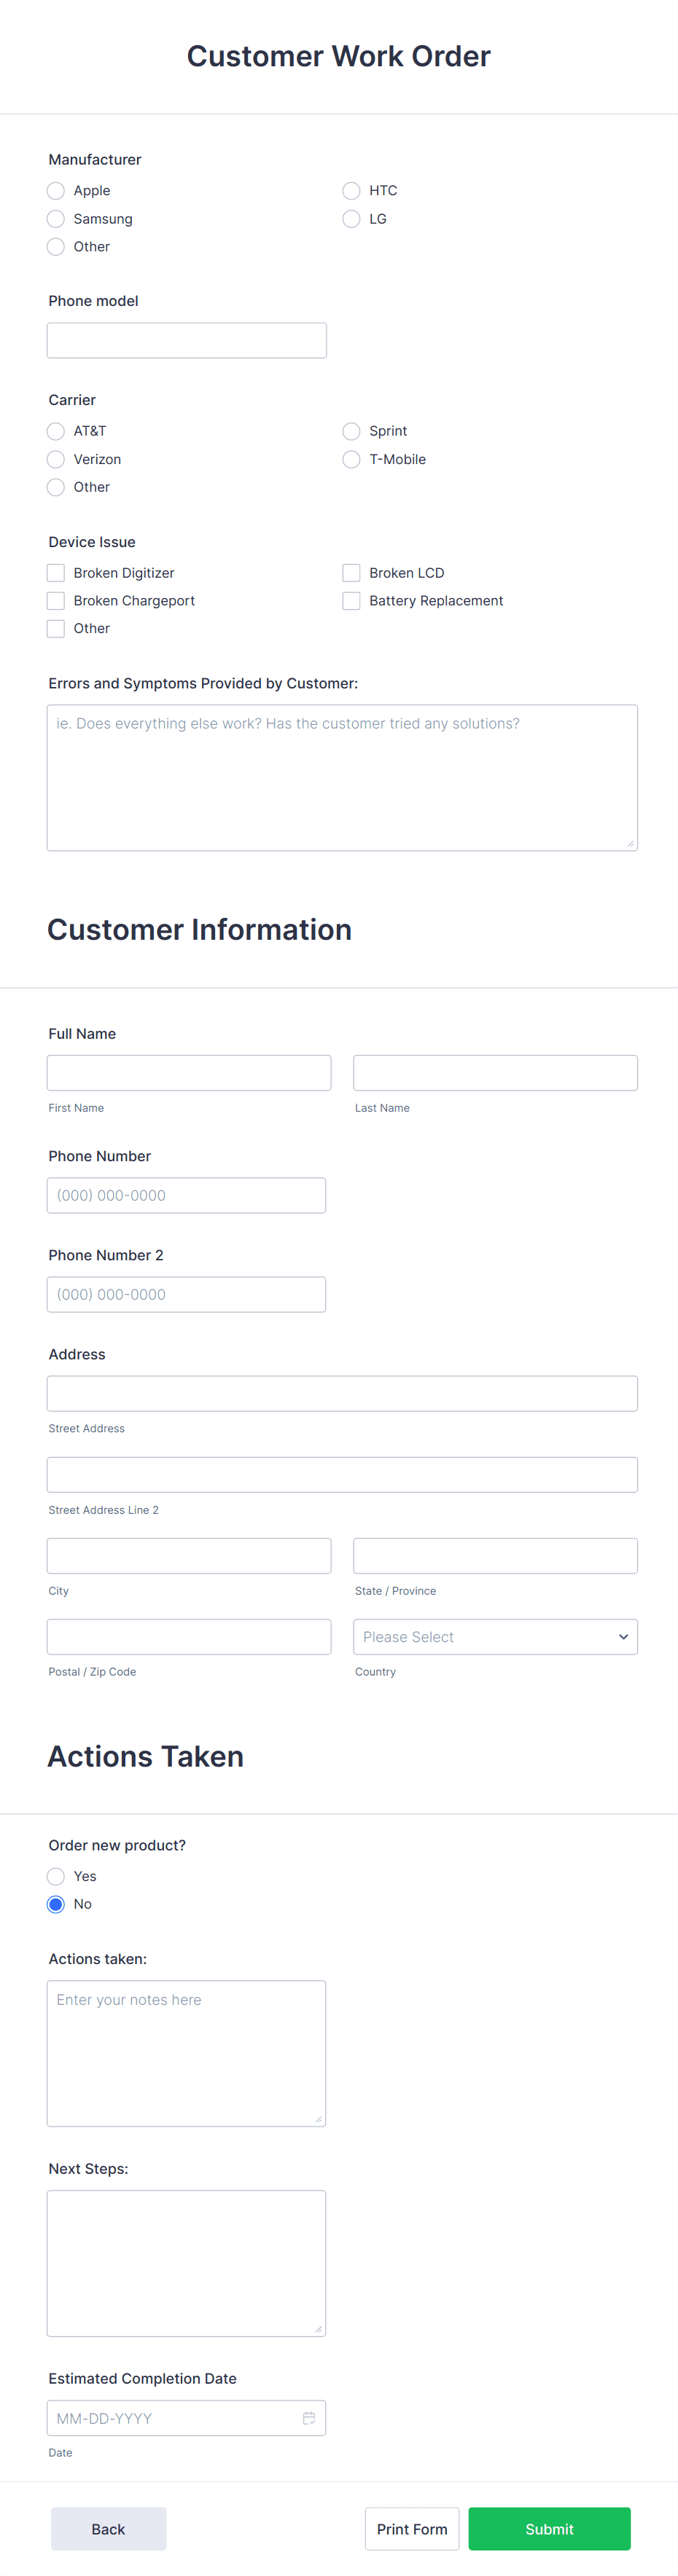Click the Submit button
The image size is (678, 2576).
[549, 2529]
